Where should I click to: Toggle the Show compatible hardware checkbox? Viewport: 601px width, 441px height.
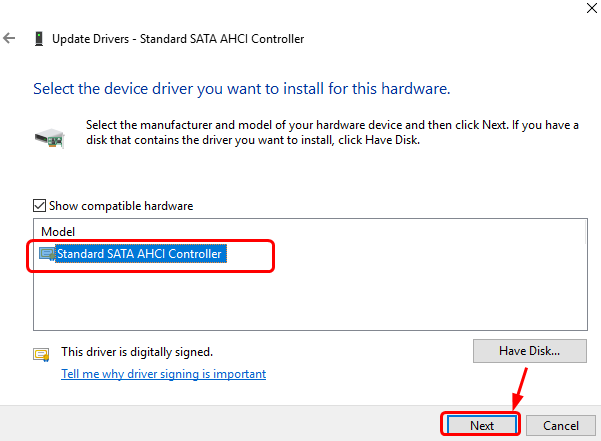coord(39,206)
